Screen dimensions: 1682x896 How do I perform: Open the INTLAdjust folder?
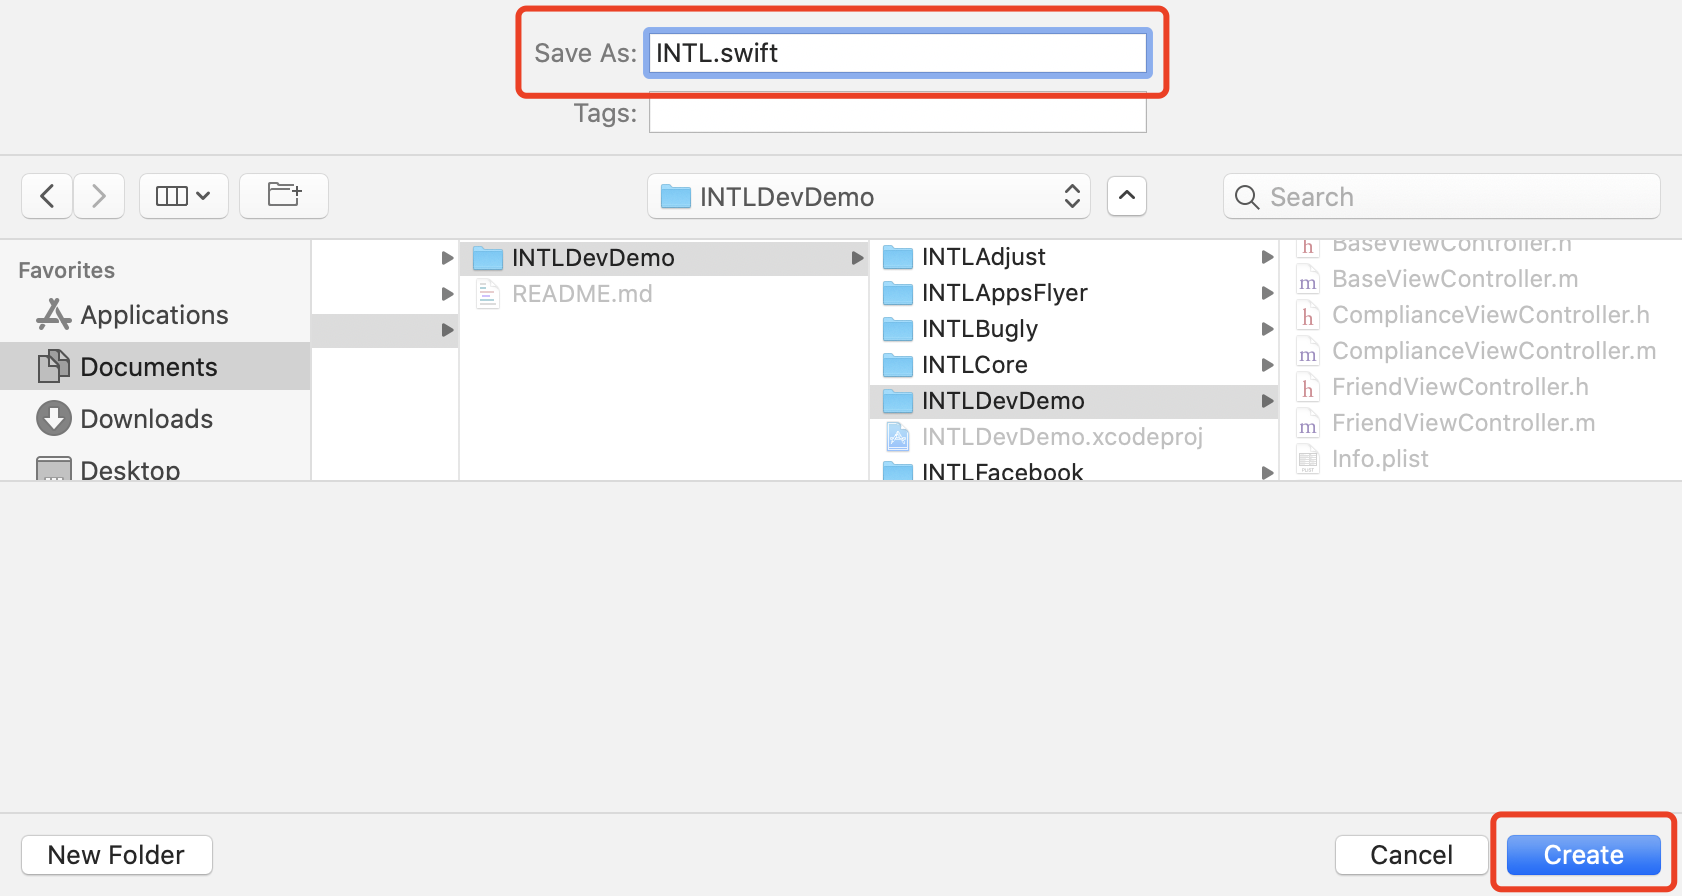[1074, 257]
